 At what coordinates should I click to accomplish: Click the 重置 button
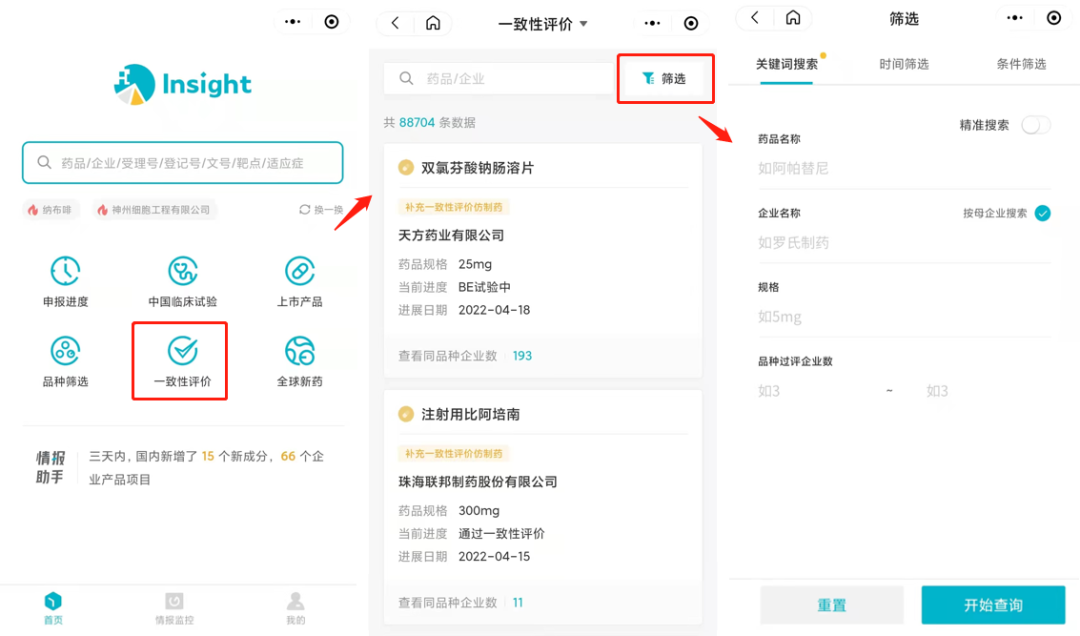tap(831, 605)
